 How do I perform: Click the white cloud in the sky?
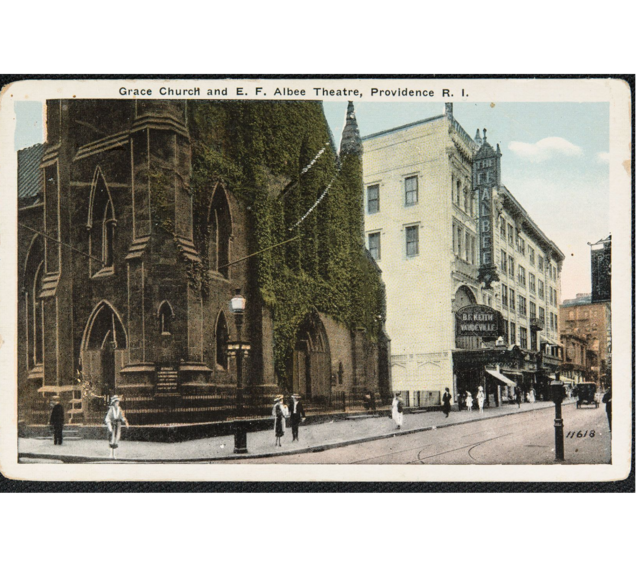click(545, 148)
